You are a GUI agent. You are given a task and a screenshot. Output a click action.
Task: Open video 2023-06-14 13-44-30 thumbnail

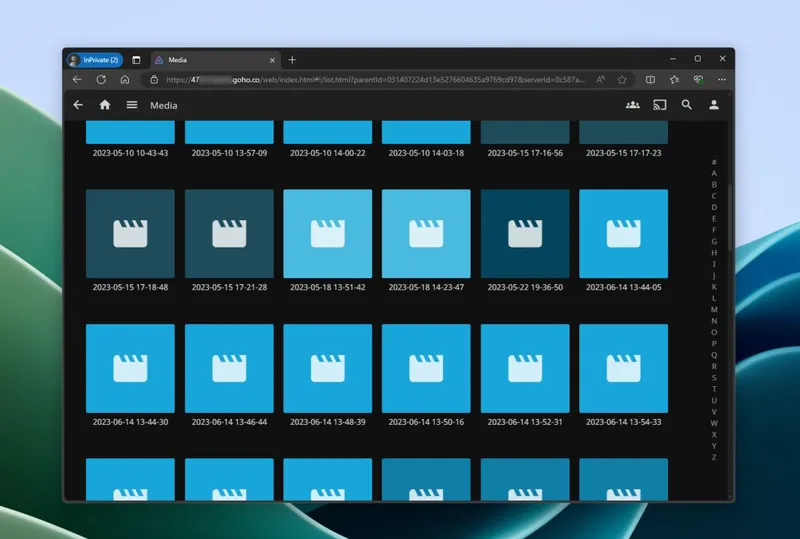(130, 369)
